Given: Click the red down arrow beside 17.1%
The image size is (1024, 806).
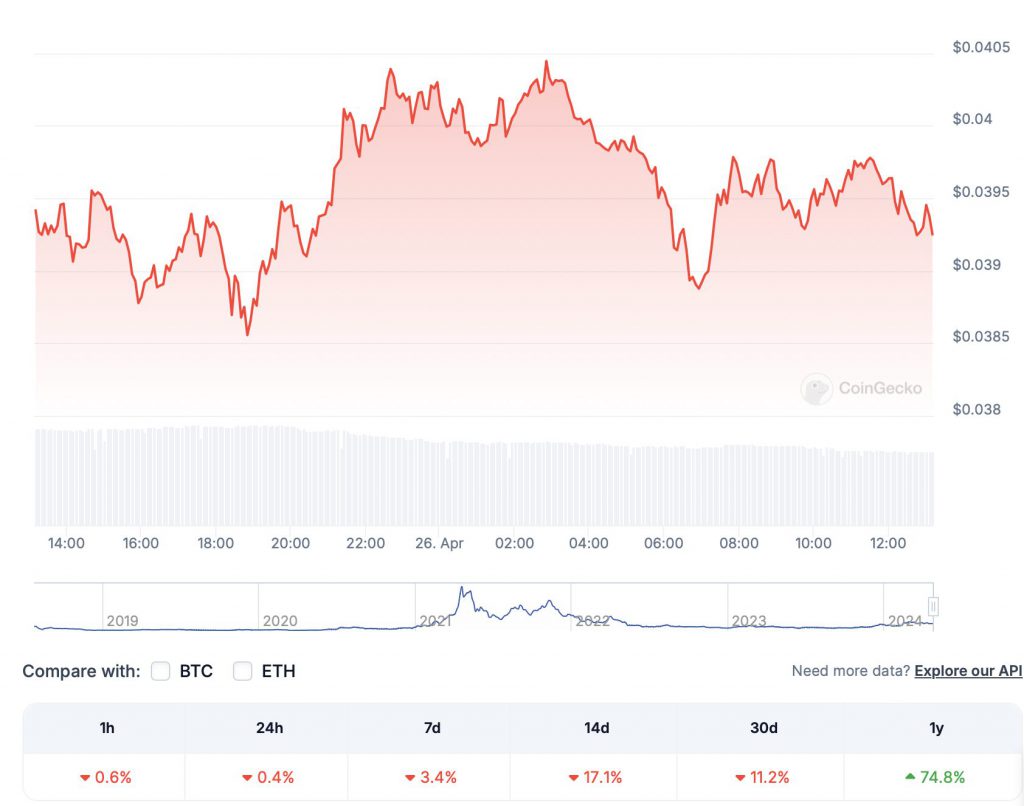Looking at the screenshot, I should [574, 778].
